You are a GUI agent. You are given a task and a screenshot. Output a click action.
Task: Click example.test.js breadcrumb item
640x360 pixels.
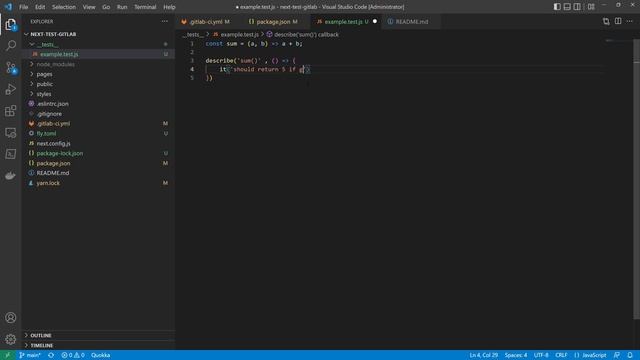[x=236, y=35]
